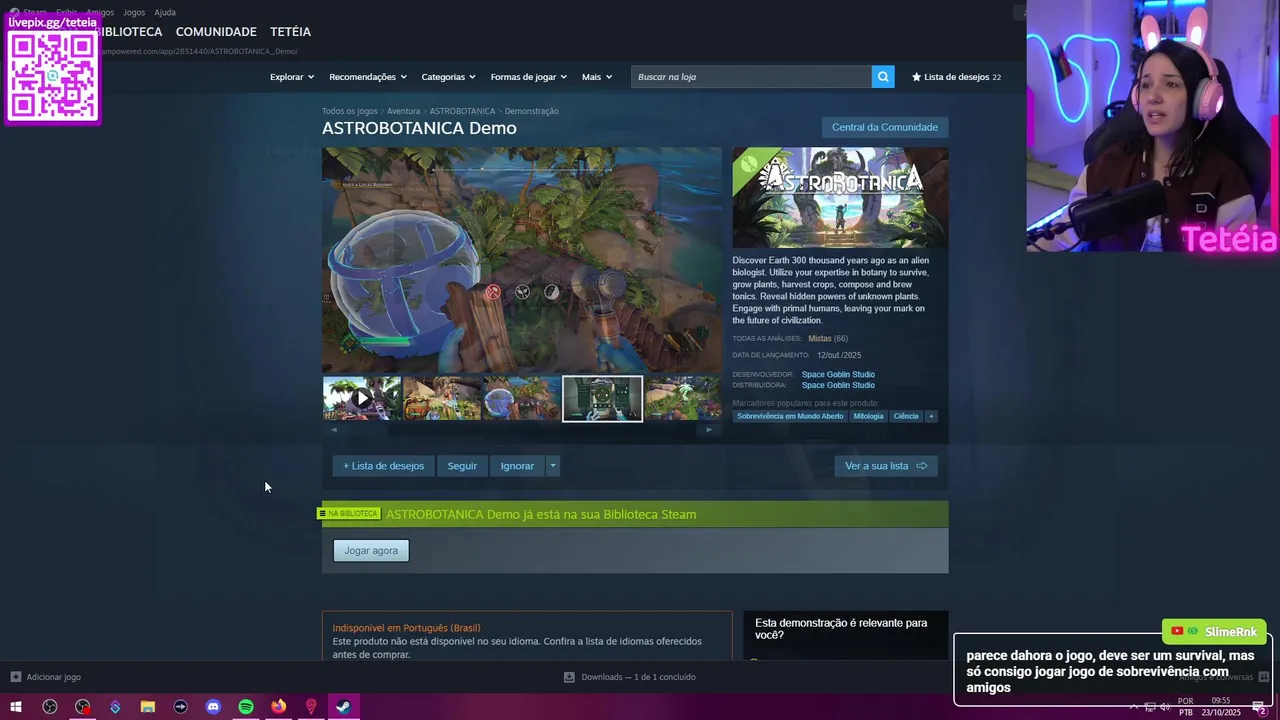Image resolution: width=1280 pixels, height=720 pixels.
Task: Open the pink map-pin taskbar app
Action: tap(311, 707)
